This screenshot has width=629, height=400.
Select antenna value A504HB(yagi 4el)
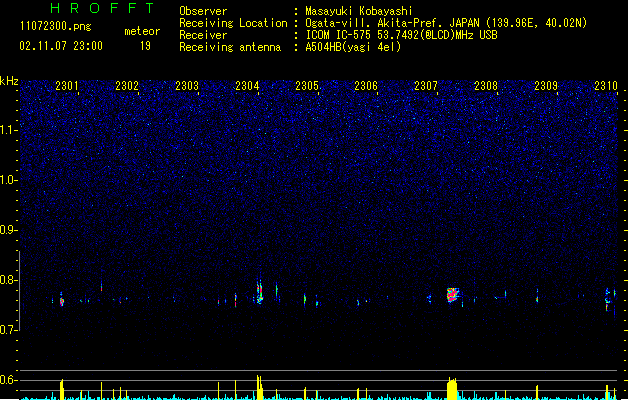353,47
